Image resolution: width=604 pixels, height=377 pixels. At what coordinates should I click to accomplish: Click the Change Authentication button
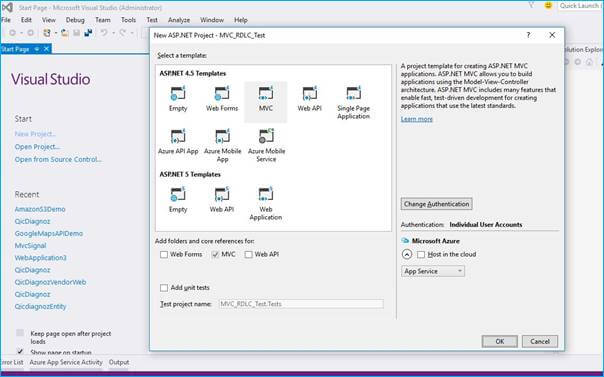click(x=436, y=204)
